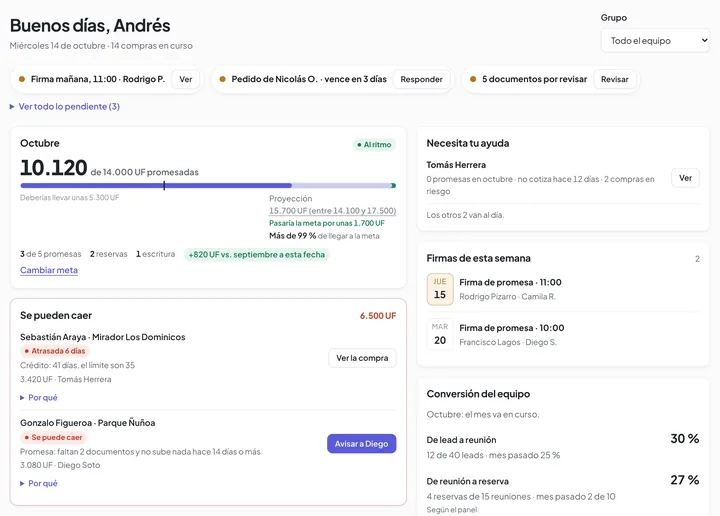Viewport: 720px width, 516px height.
Task: Click De reunión a reserva 27 % value
Action: (685, 480)
